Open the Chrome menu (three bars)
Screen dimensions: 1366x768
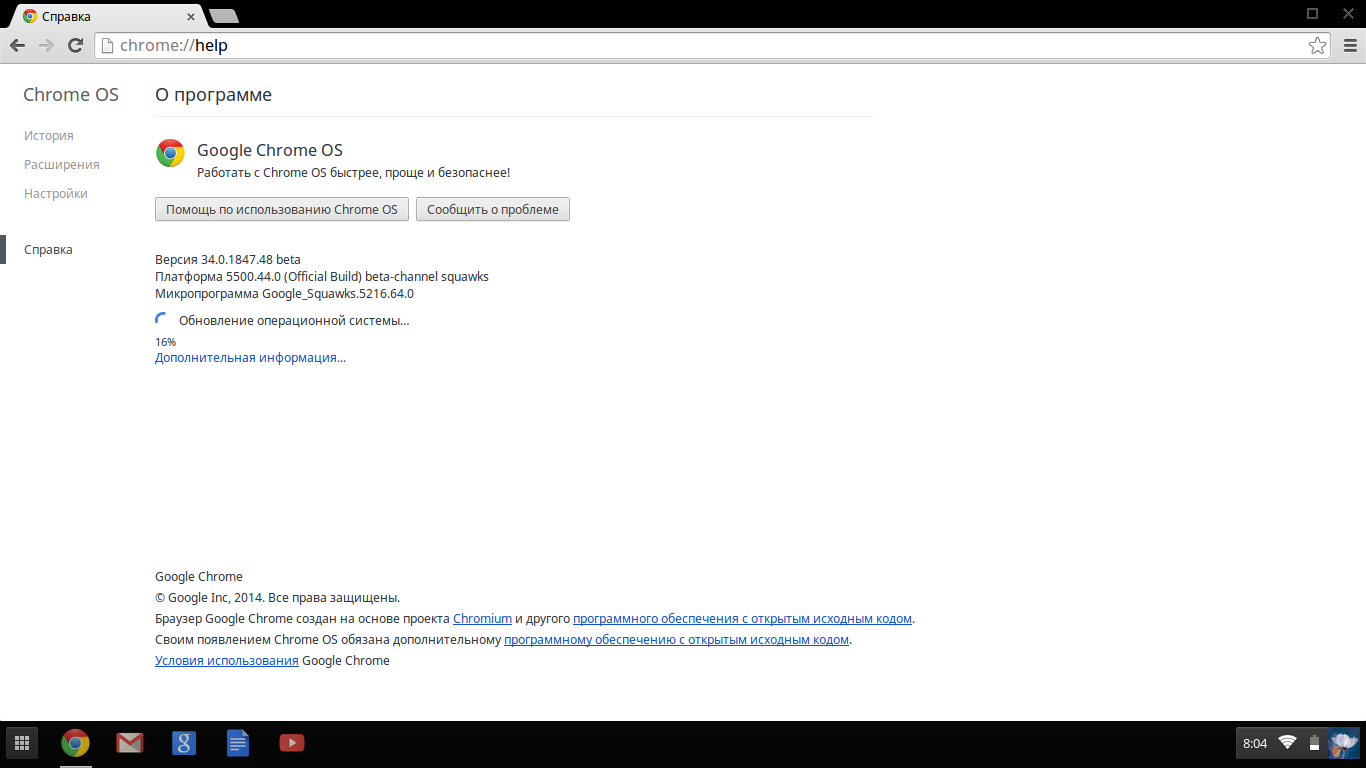[1349, 45]
